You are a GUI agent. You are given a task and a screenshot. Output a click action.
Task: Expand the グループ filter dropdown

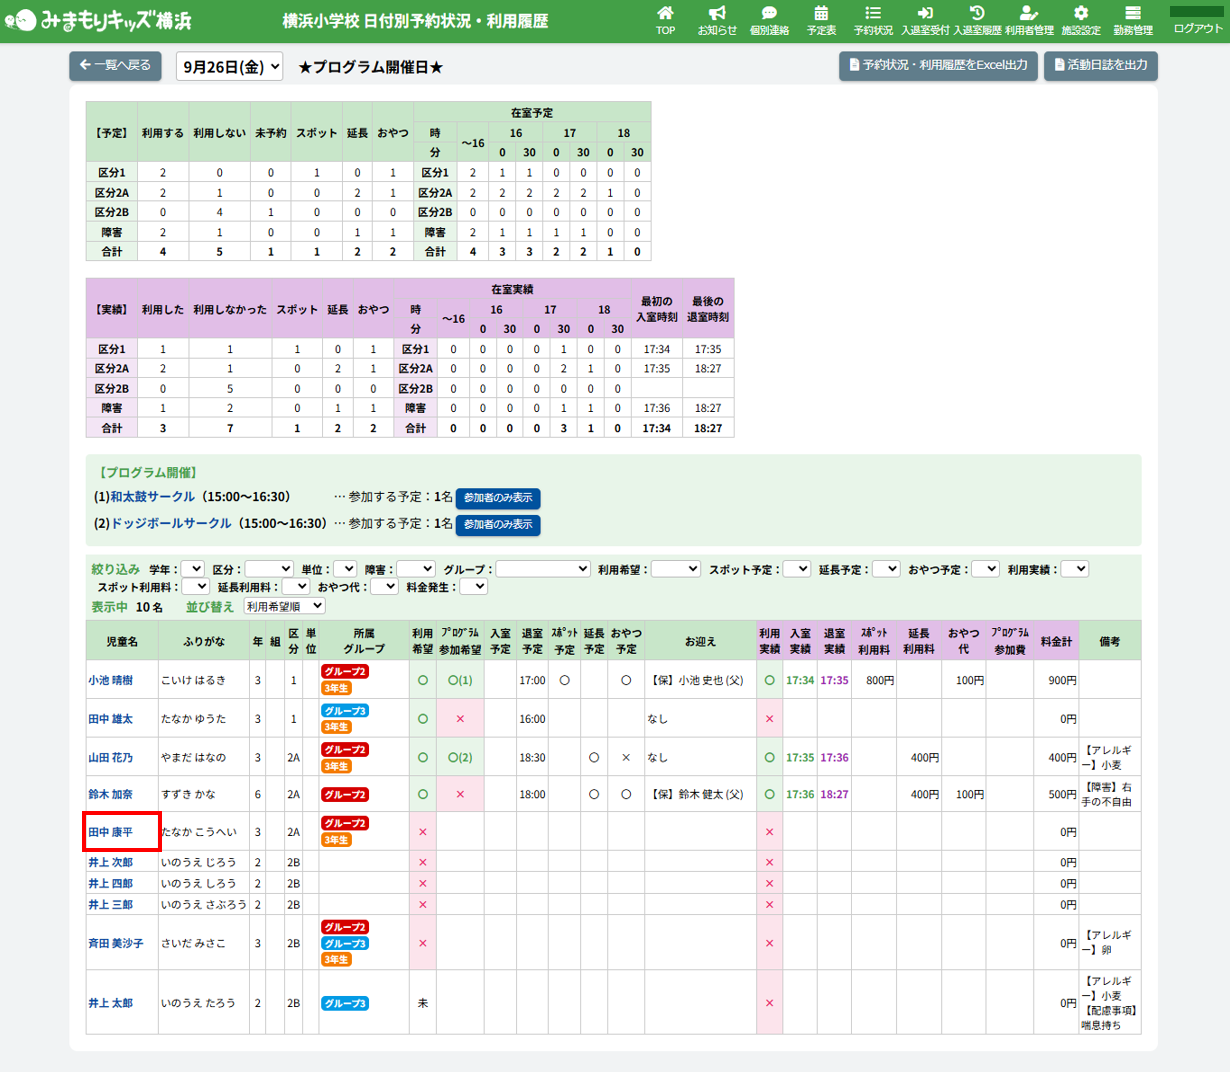(x=543, y=569)
